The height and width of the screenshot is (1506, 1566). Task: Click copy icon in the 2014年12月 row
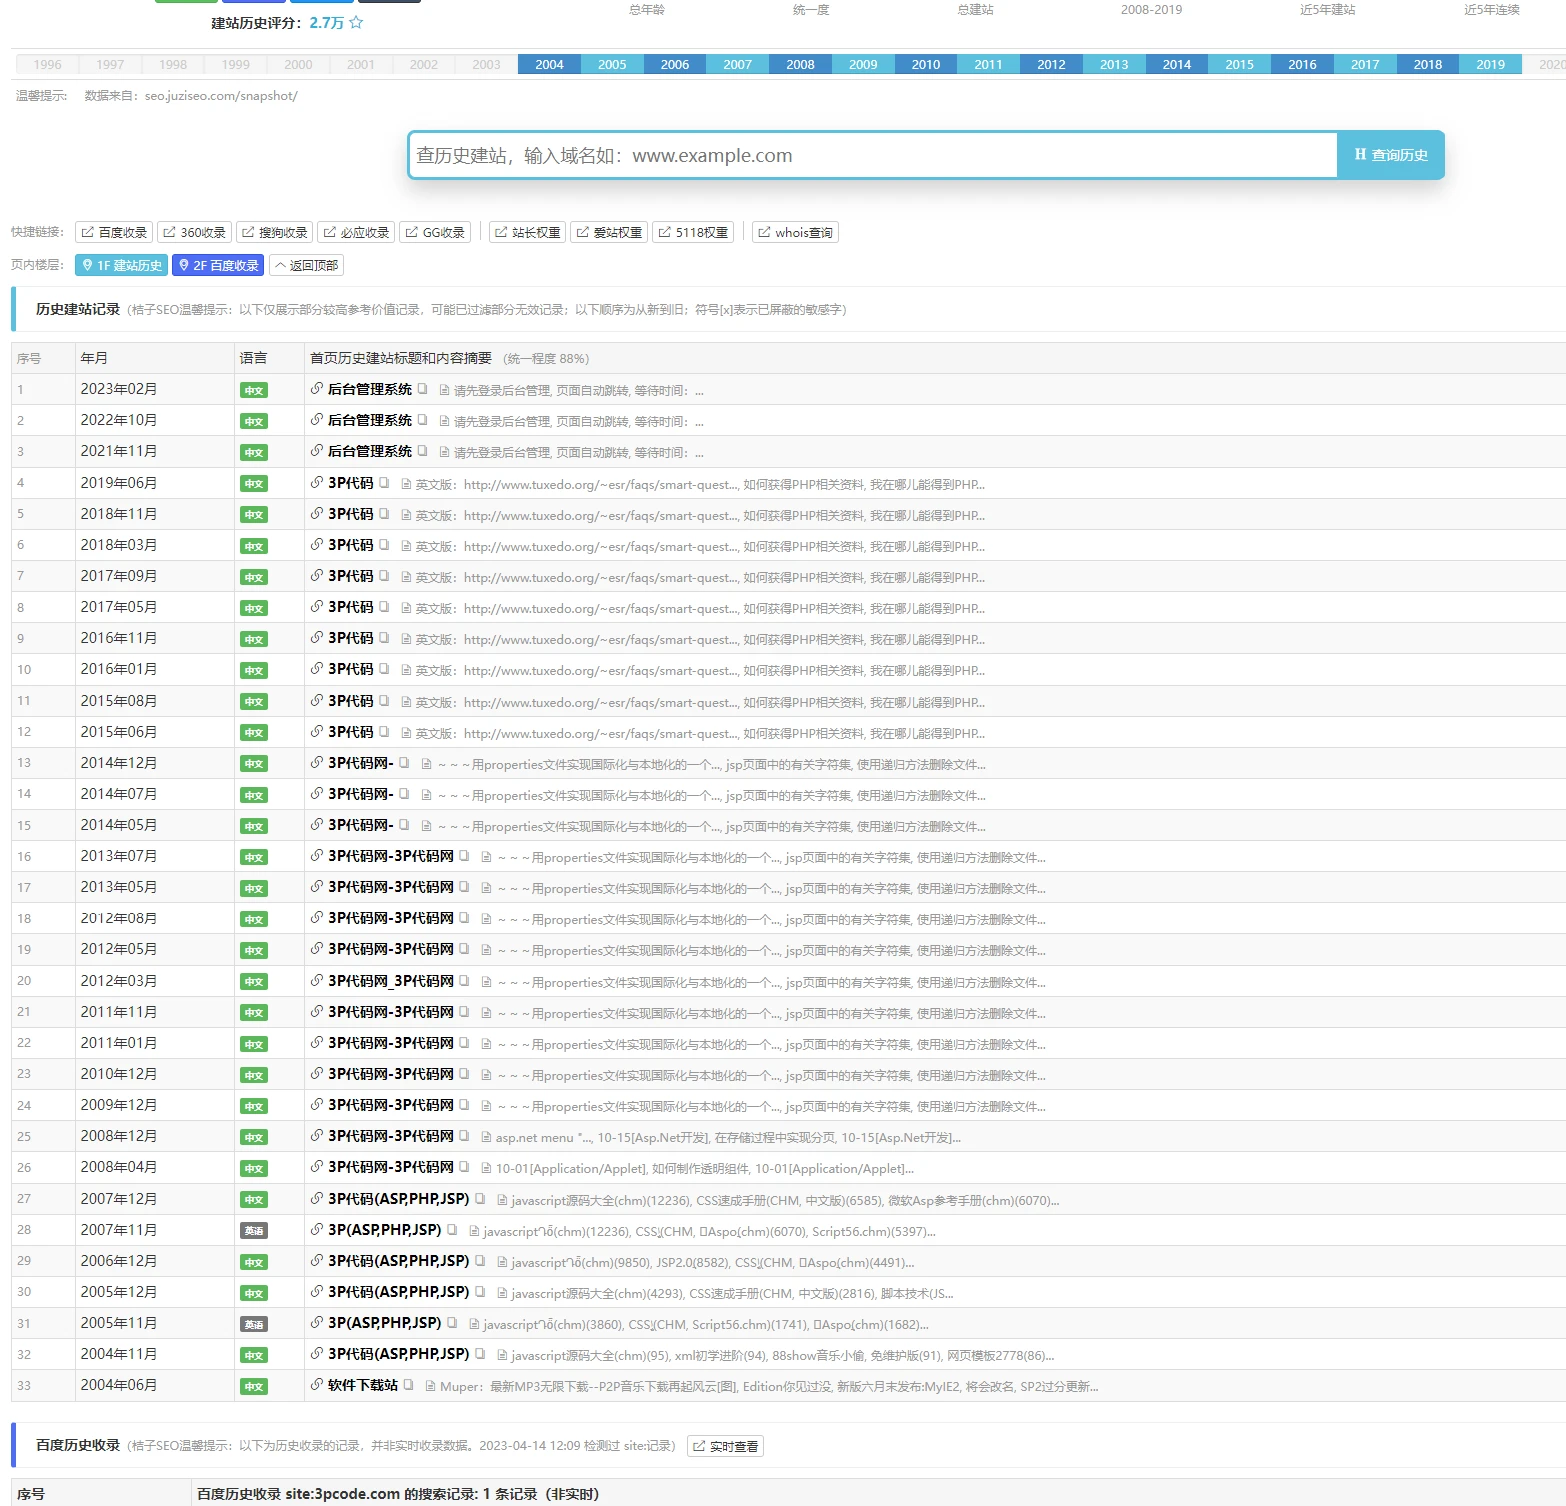(x=404, y=763)
